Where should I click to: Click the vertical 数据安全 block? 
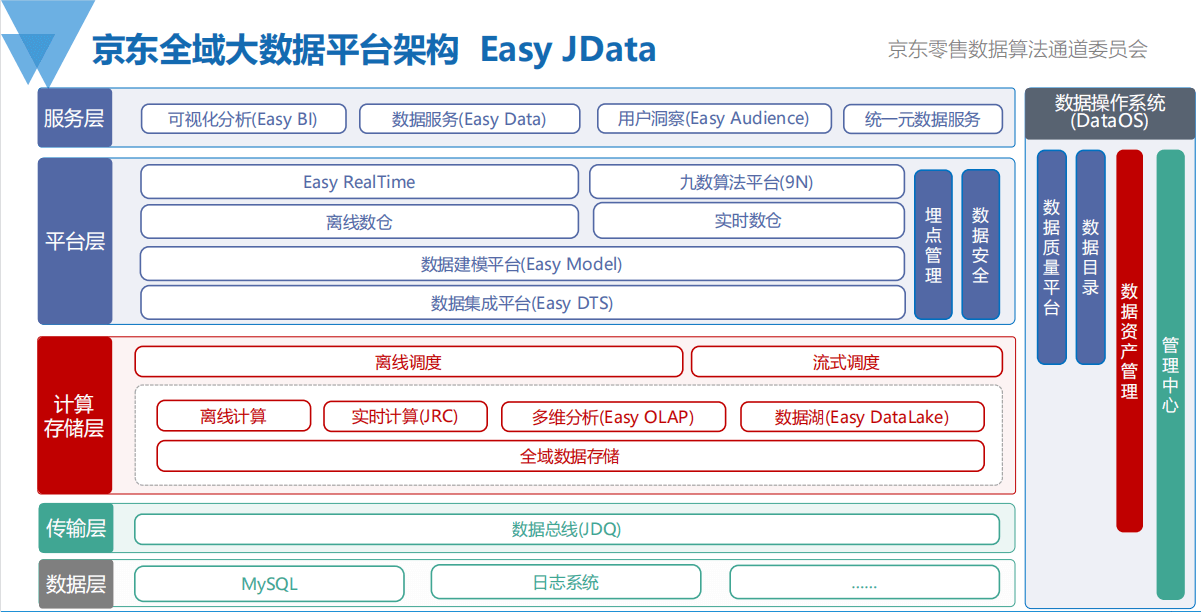pos(980,244)
